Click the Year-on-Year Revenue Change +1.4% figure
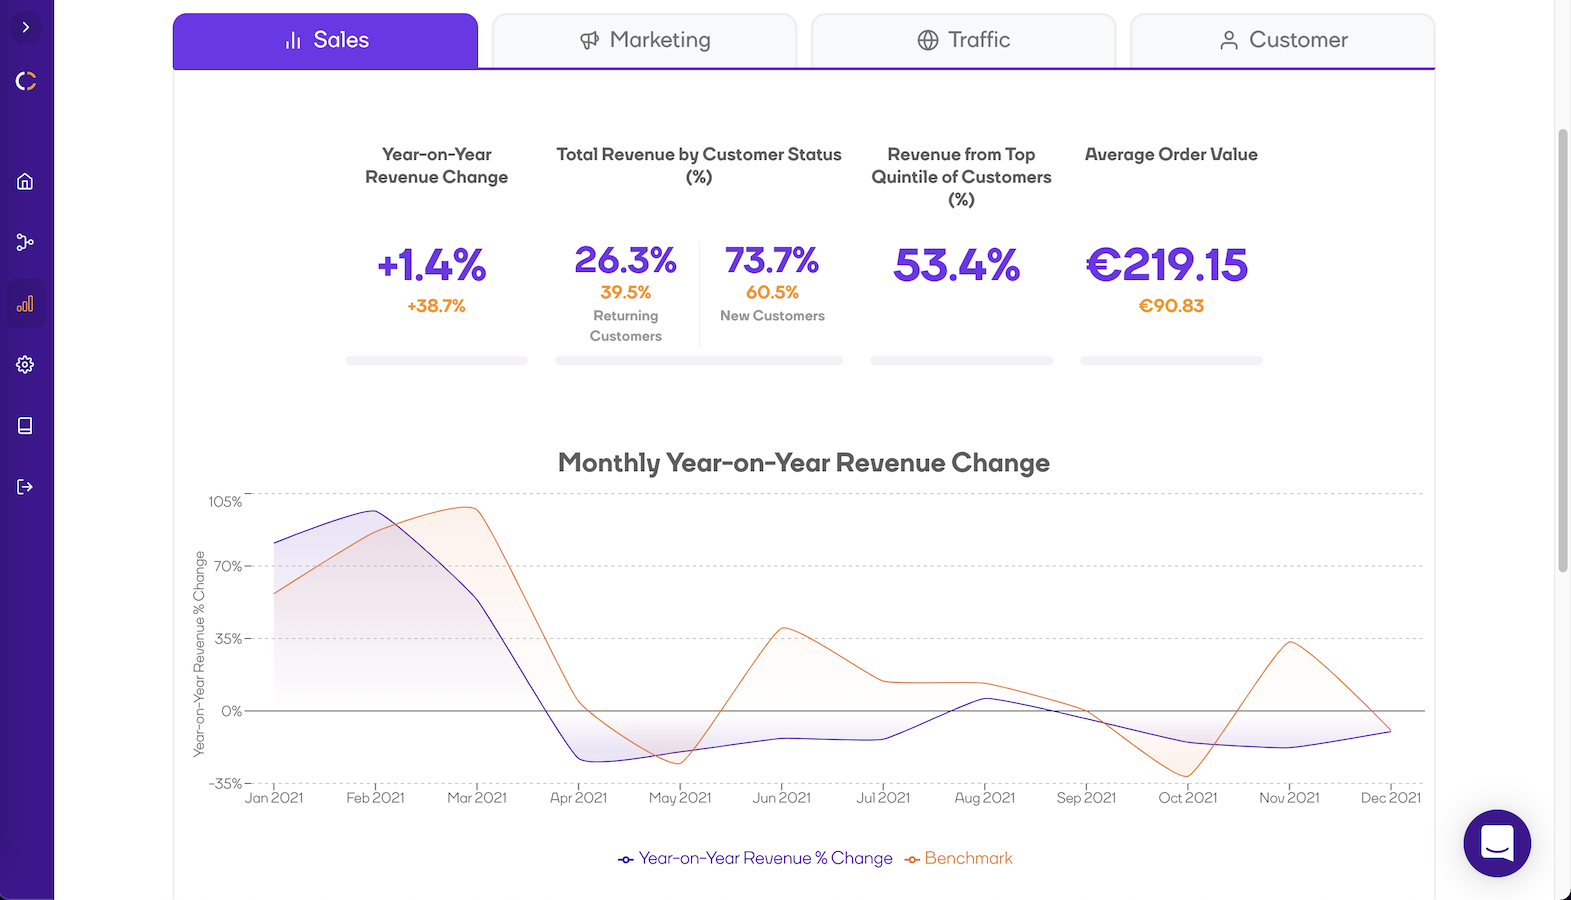The width and height of the screenshot is (1571, 900). (x=432, y=265)
